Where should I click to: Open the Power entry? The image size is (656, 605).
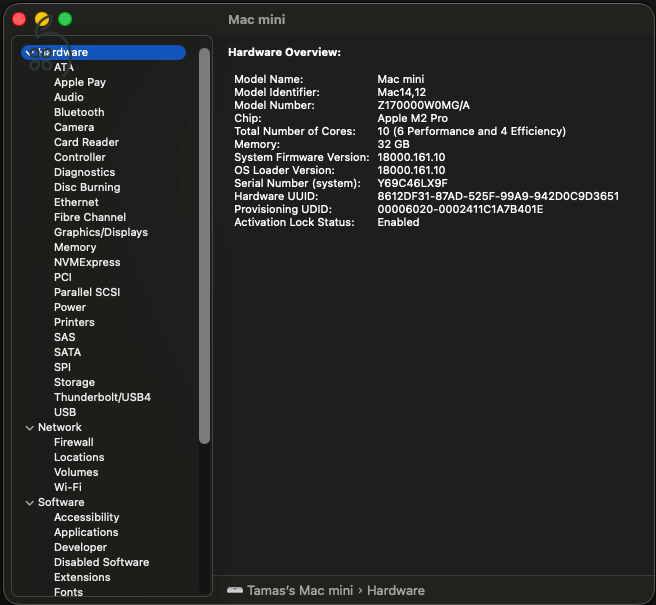pyautogui.click(x=70, y=308)
